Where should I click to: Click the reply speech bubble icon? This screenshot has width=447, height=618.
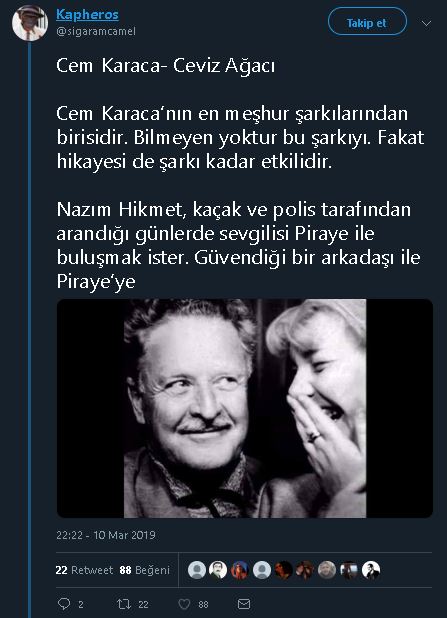pyautogui.click(x=64, y=604)
